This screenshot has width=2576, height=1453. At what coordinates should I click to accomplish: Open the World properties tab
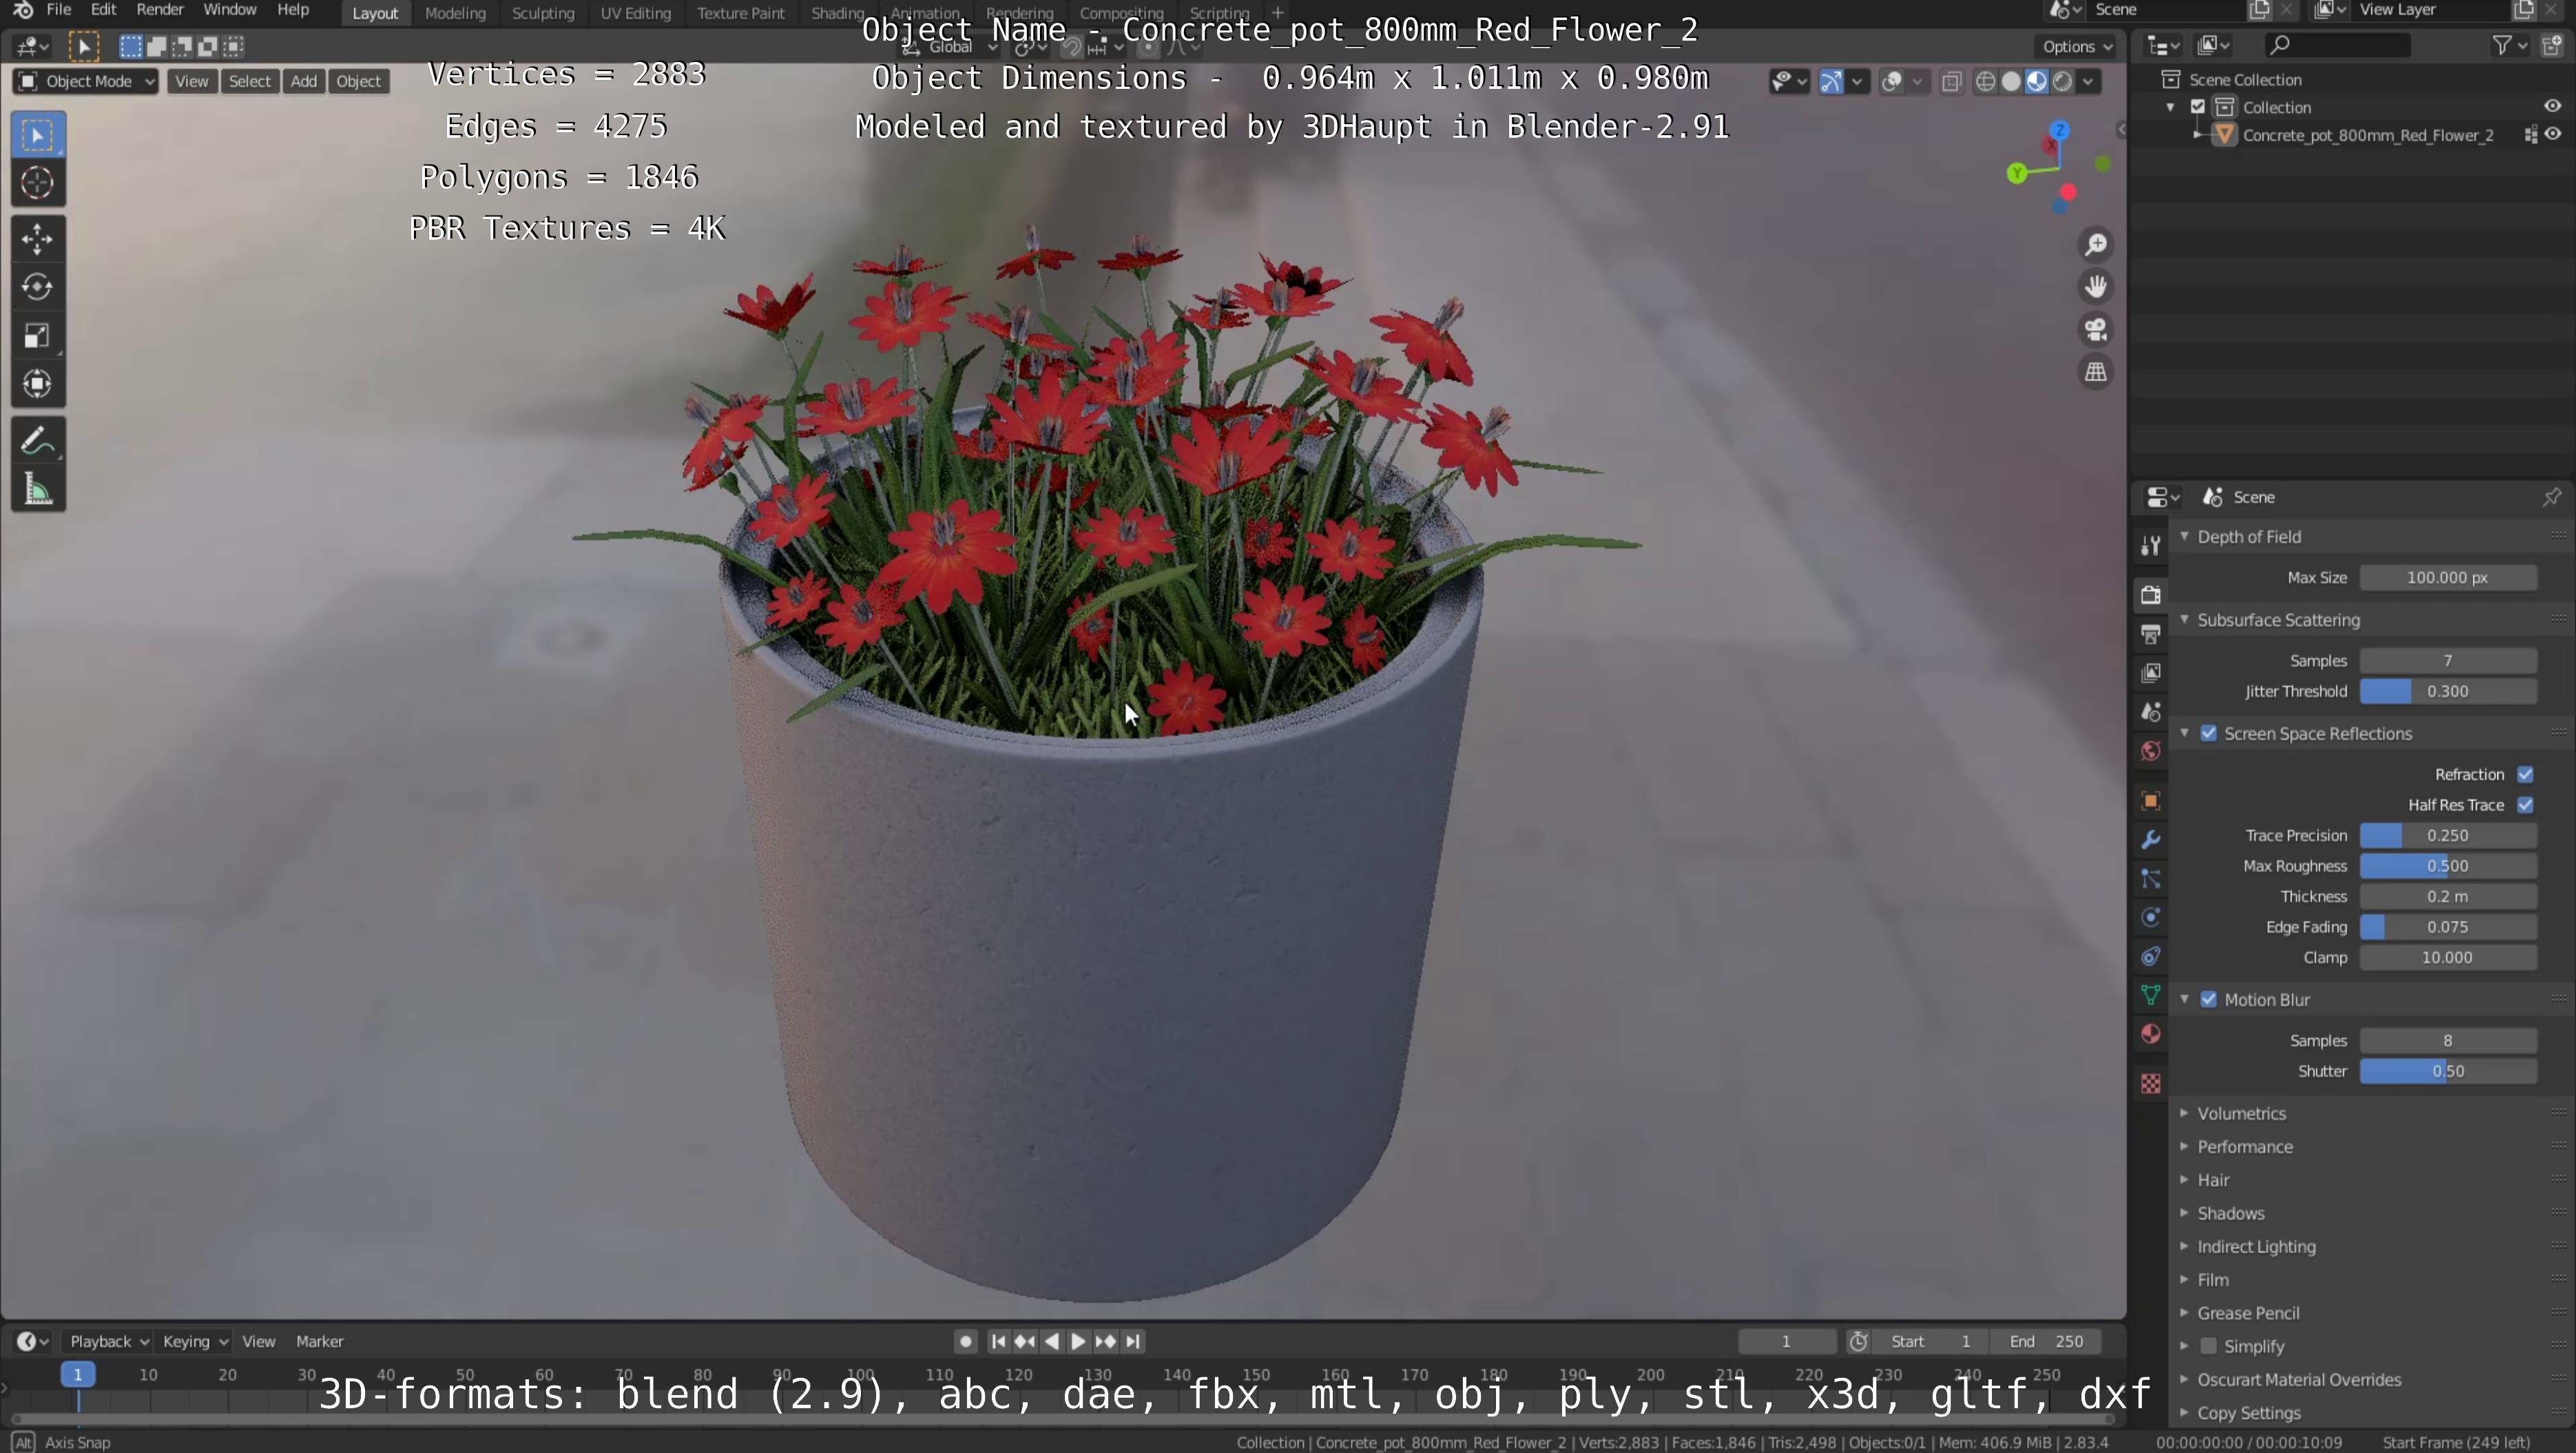pyautogui.click(x=2150, y=751)
